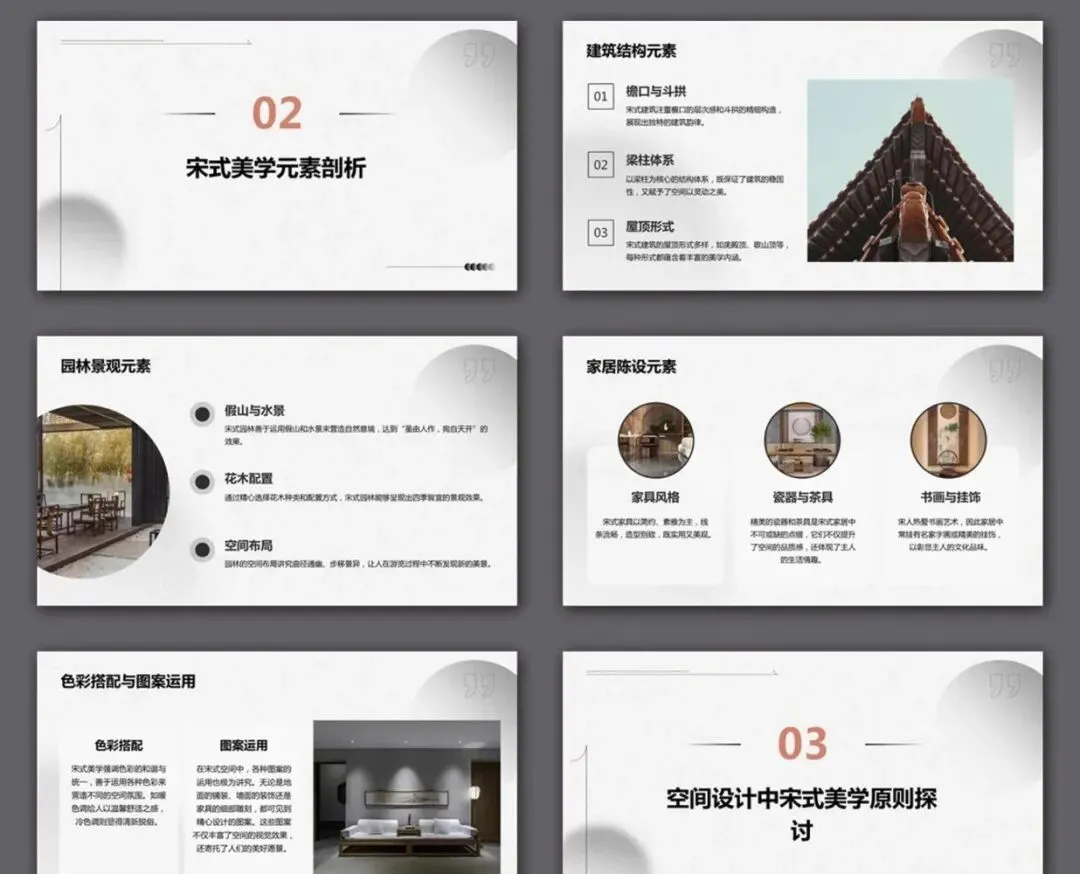
Task: Click the card title 书画与挂饰
Action: [x=950, y=497]
